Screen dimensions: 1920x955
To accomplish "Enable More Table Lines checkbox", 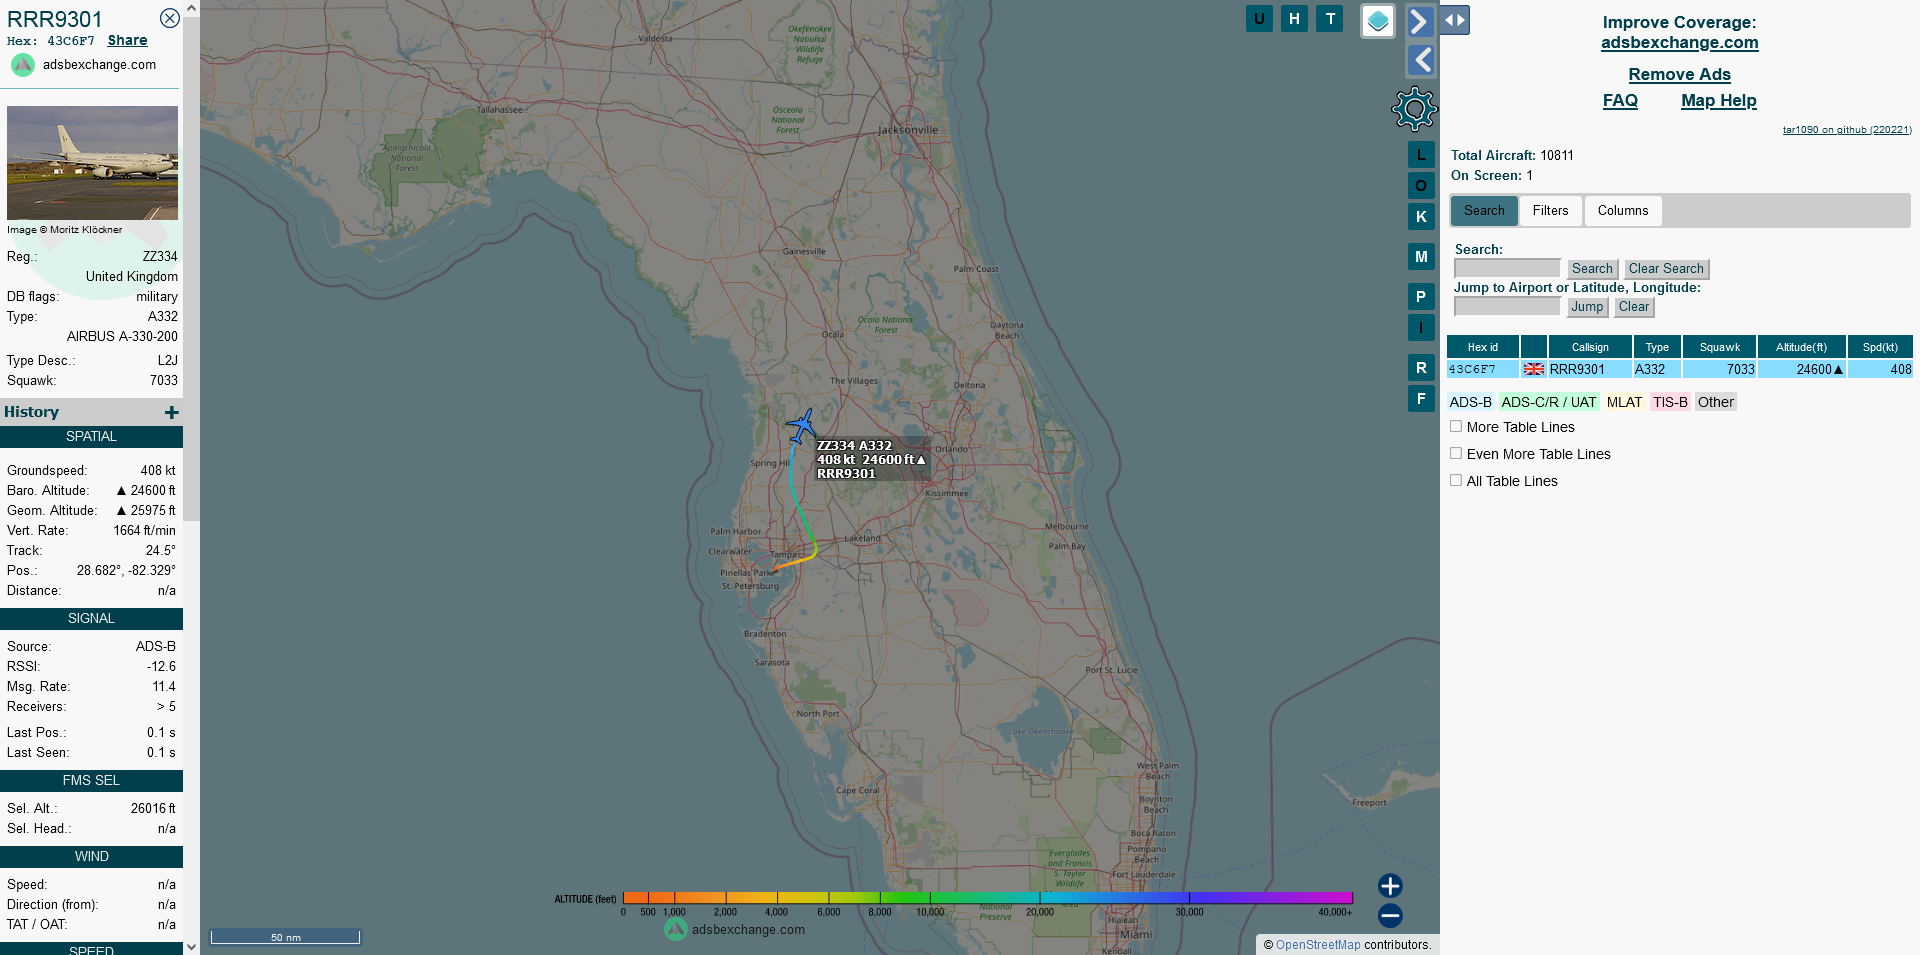I will (x=1456, y=427).
